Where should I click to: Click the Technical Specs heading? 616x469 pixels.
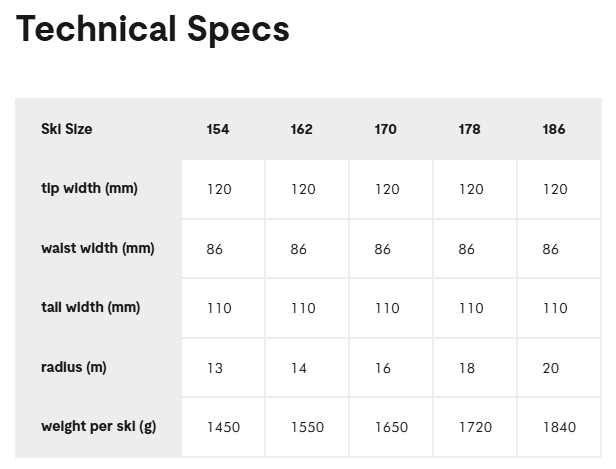[x=153, y=30]
